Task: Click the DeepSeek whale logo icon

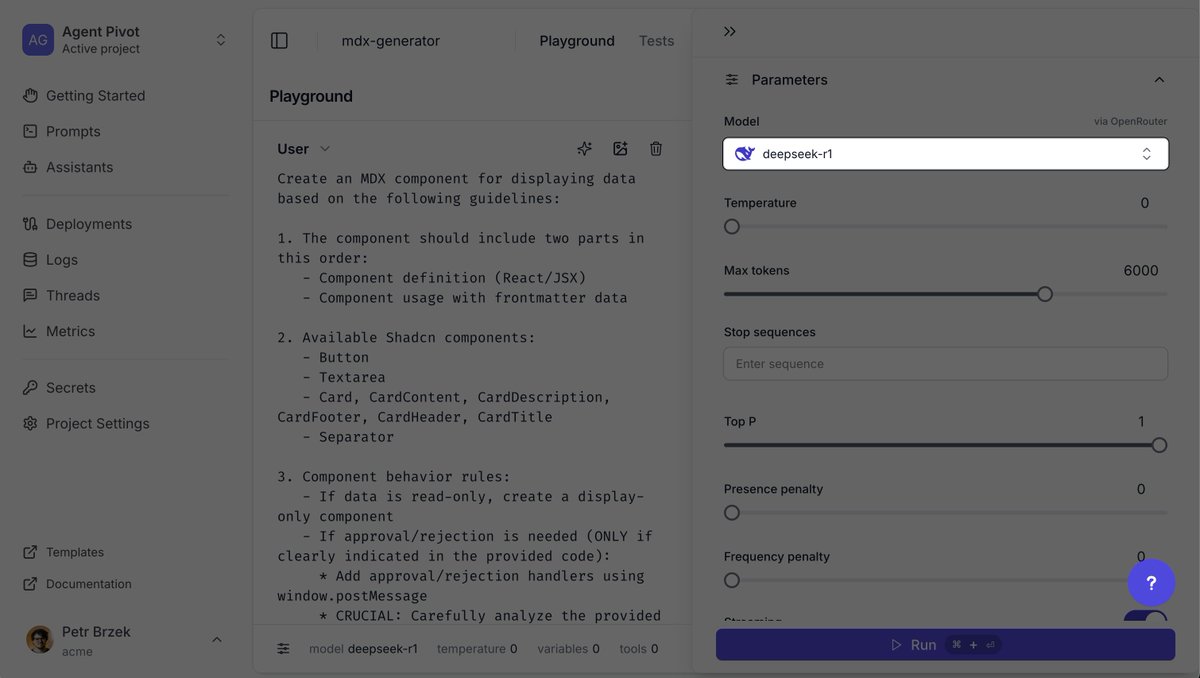Action: pyautogui.click(x=744, y=154)
